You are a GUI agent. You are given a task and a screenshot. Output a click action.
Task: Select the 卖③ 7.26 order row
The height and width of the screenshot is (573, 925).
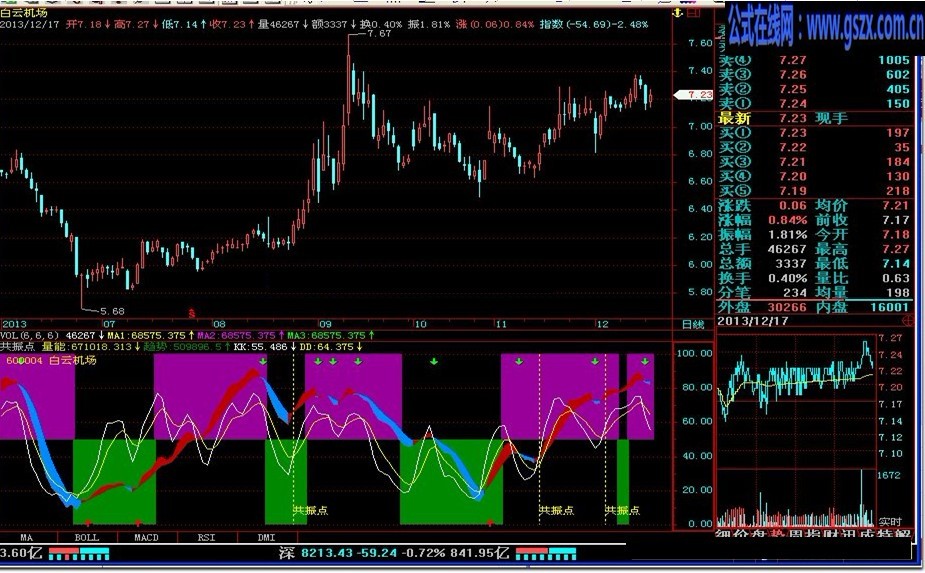pyautogui.click(x=814, y=74)
